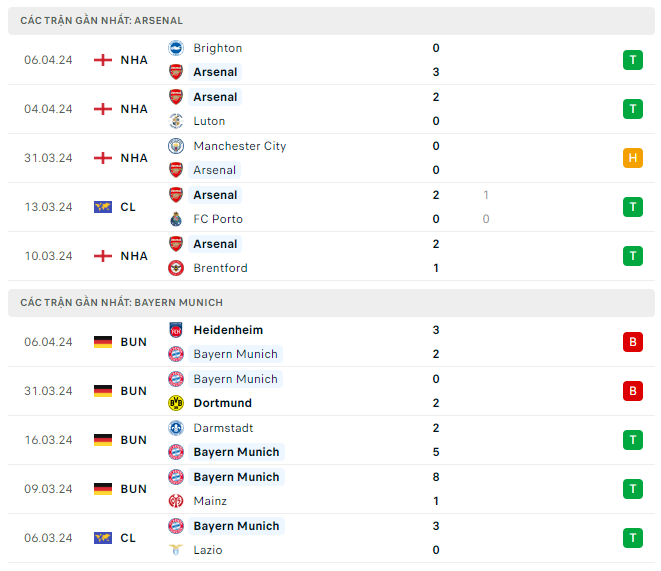Click the 'Các trận gần nhất: Arsenal' header

pyautogui.click(x=101, y=20)
